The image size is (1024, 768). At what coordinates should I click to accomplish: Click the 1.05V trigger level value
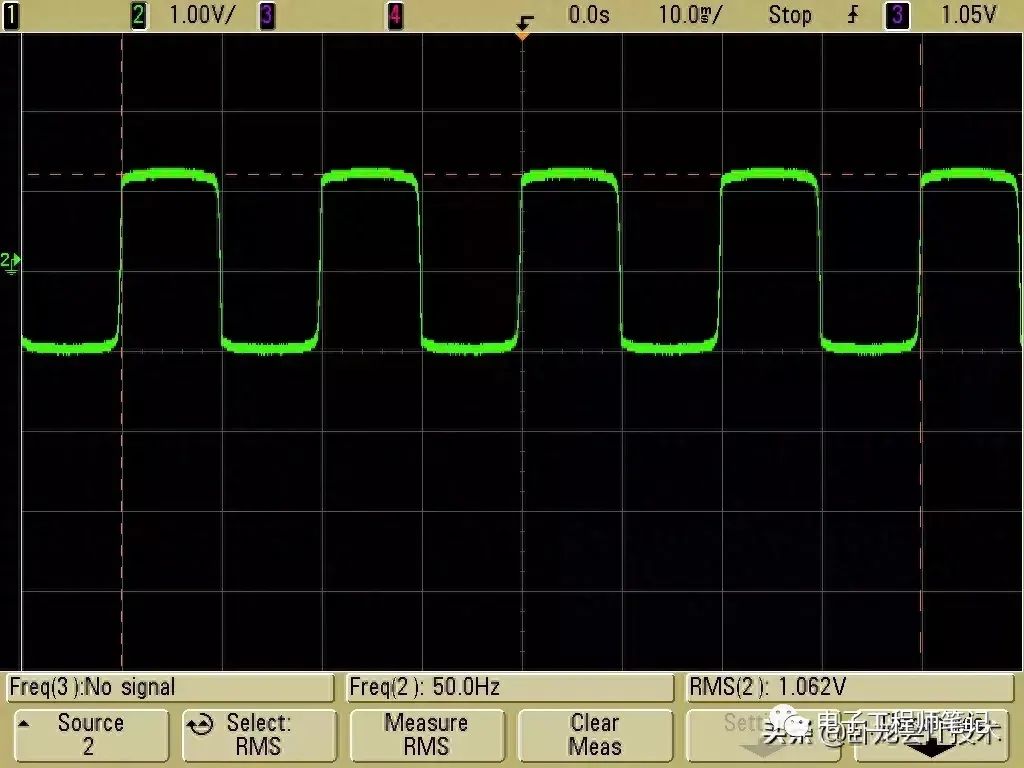[968, 15]
